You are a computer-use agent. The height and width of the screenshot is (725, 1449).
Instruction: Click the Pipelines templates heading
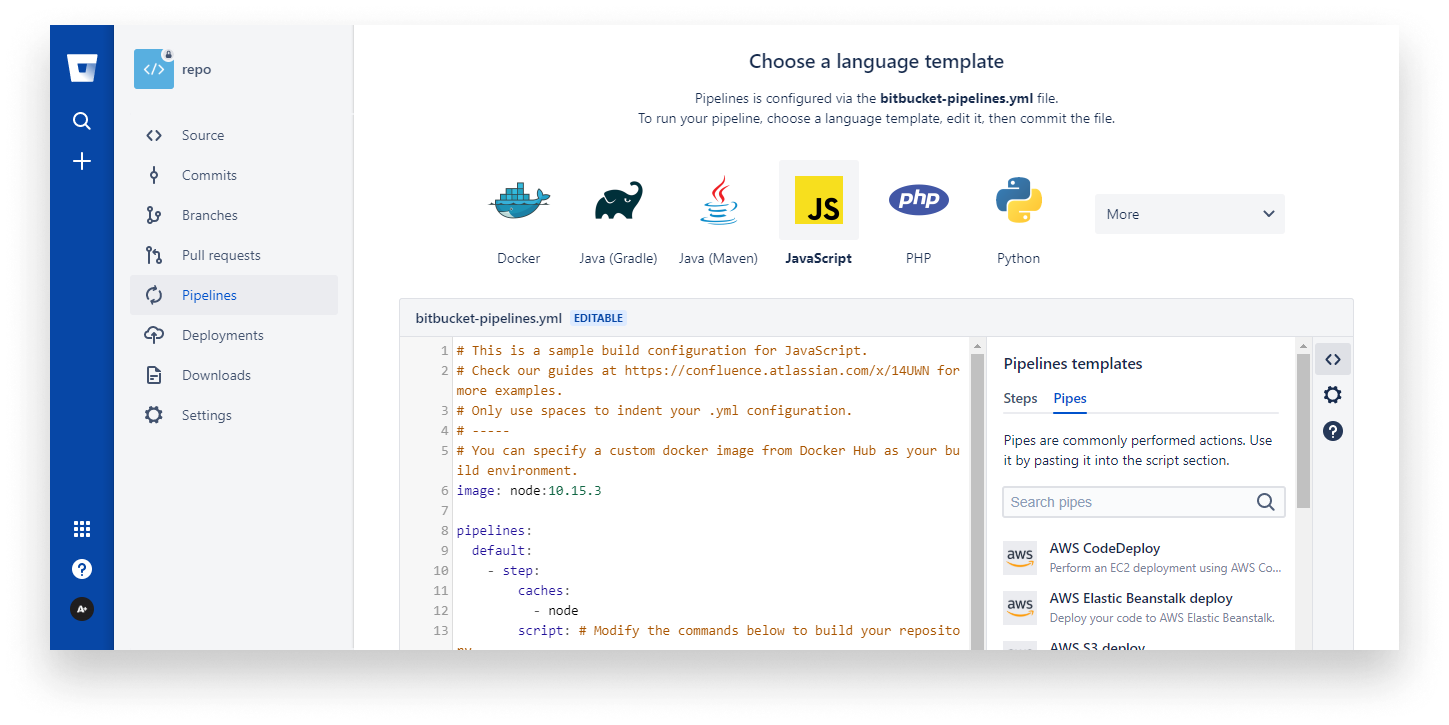click(1073, 364)
